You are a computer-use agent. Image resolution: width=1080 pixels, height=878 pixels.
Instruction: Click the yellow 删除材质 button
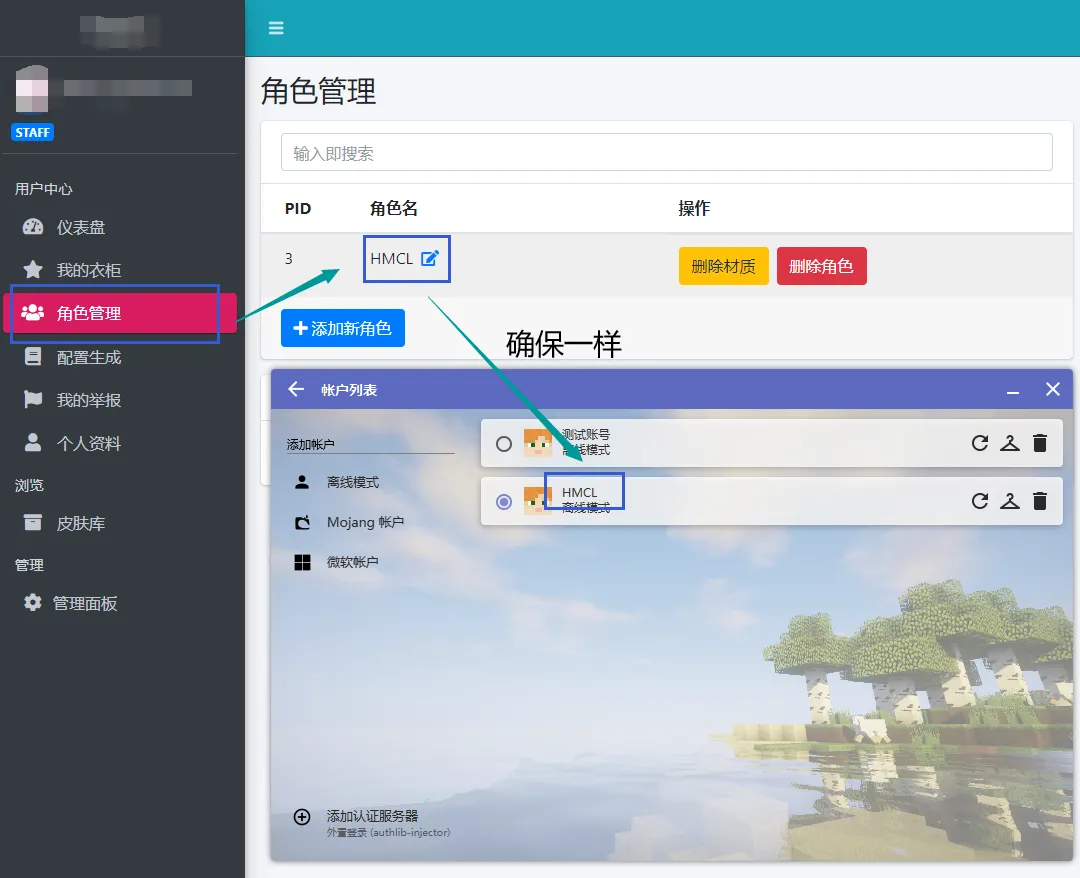coord(723,266)
